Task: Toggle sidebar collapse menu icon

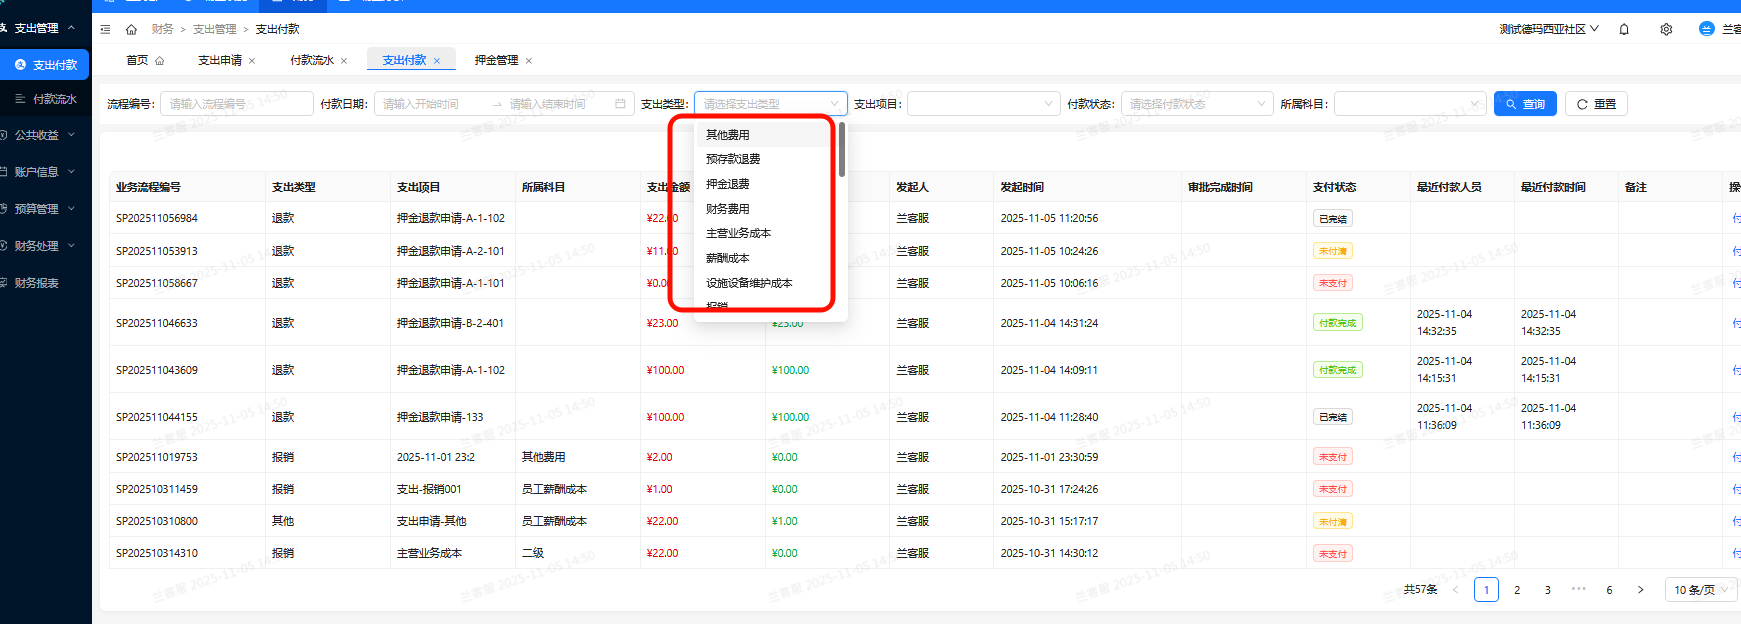Action: click(106, 29)
